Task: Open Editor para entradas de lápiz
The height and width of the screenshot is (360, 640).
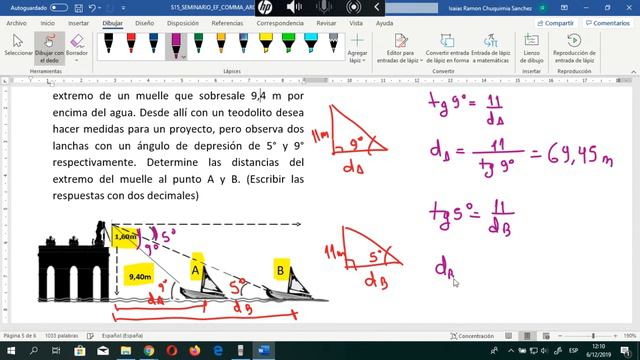Action: [x=400, y=48]
